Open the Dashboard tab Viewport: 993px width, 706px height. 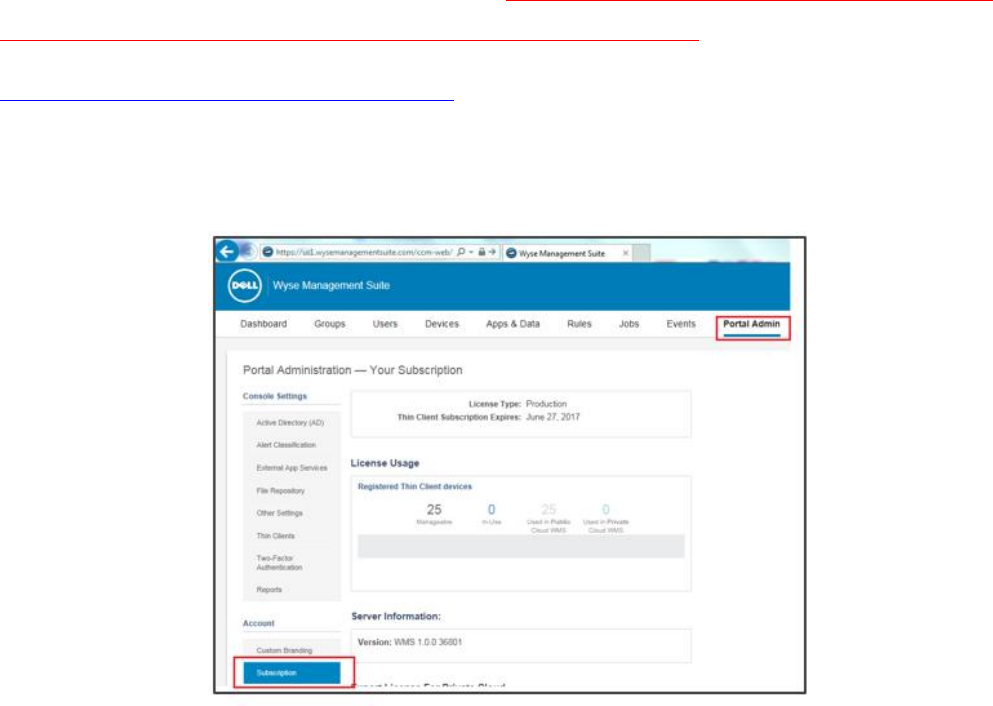[x=263, y=324]
